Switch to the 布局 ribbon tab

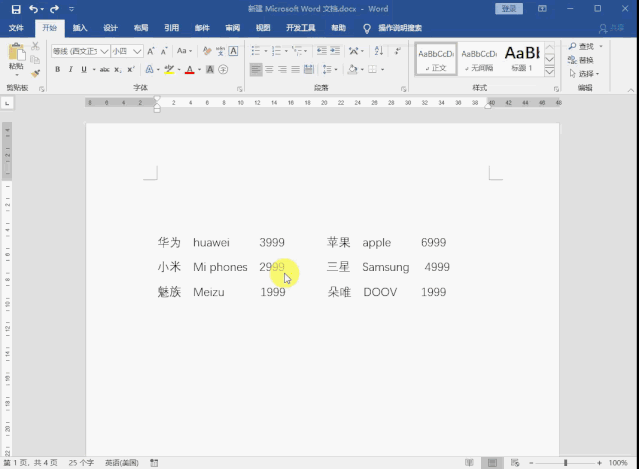(x=141, y=28)
